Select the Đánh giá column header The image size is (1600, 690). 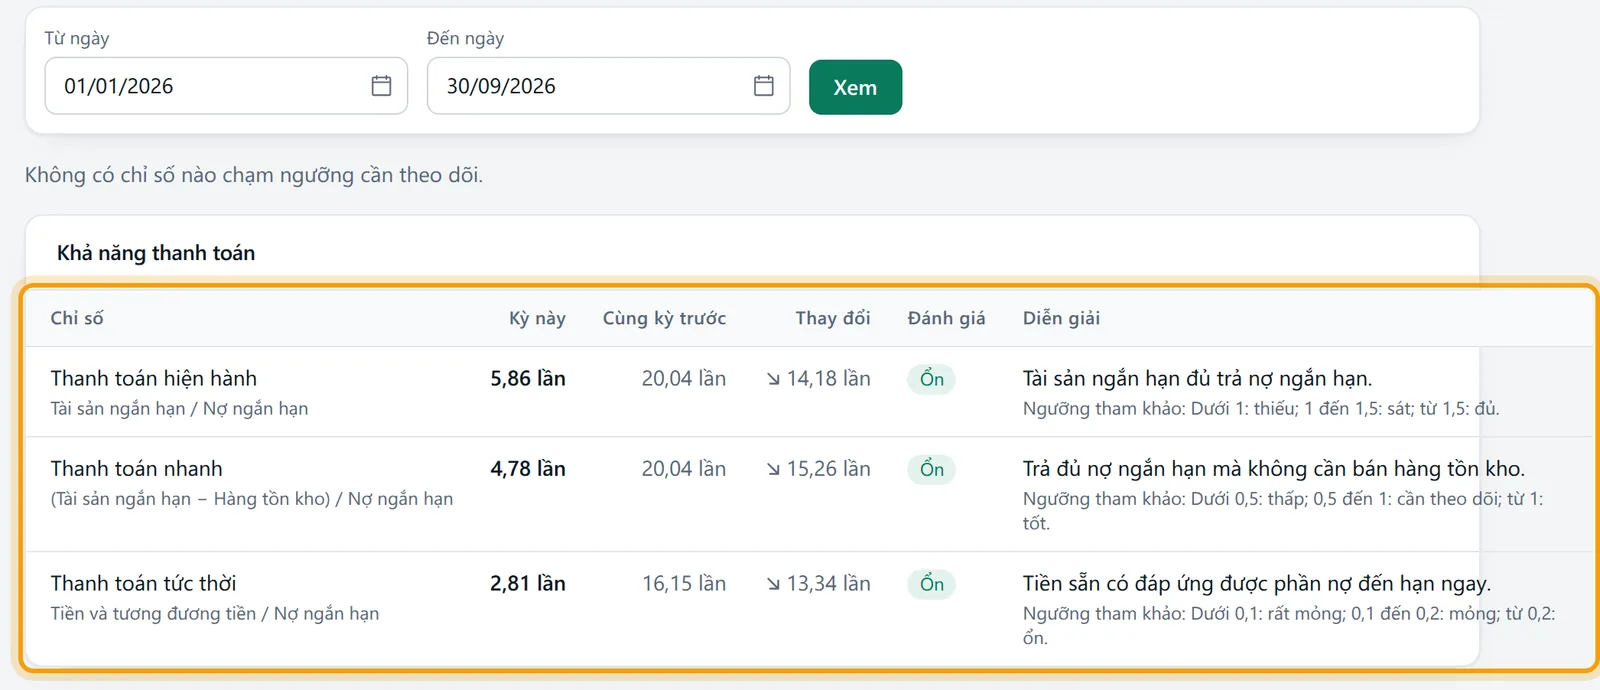[x=946, y=318]
